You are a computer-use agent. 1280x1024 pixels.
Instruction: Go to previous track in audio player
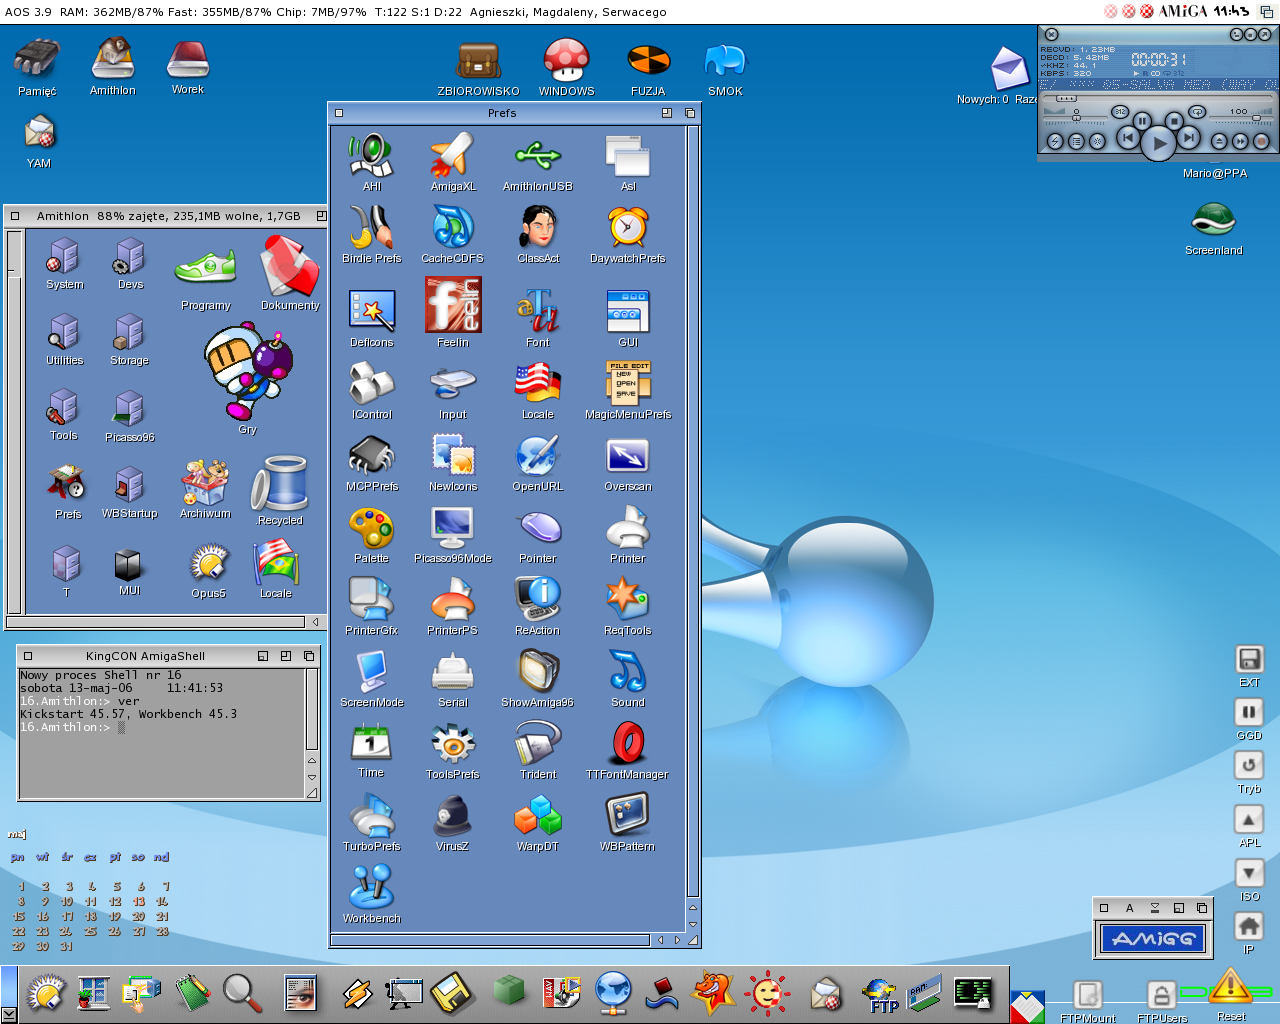[x=1128, y=137]
